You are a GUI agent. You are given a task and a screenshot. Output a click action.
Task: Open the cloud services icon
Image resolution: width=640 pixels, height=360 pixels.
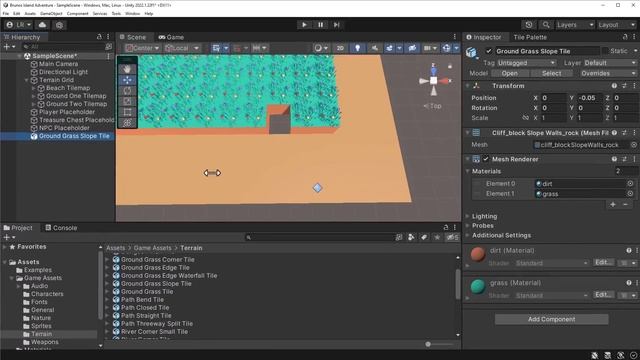click(x=42, y=25)
